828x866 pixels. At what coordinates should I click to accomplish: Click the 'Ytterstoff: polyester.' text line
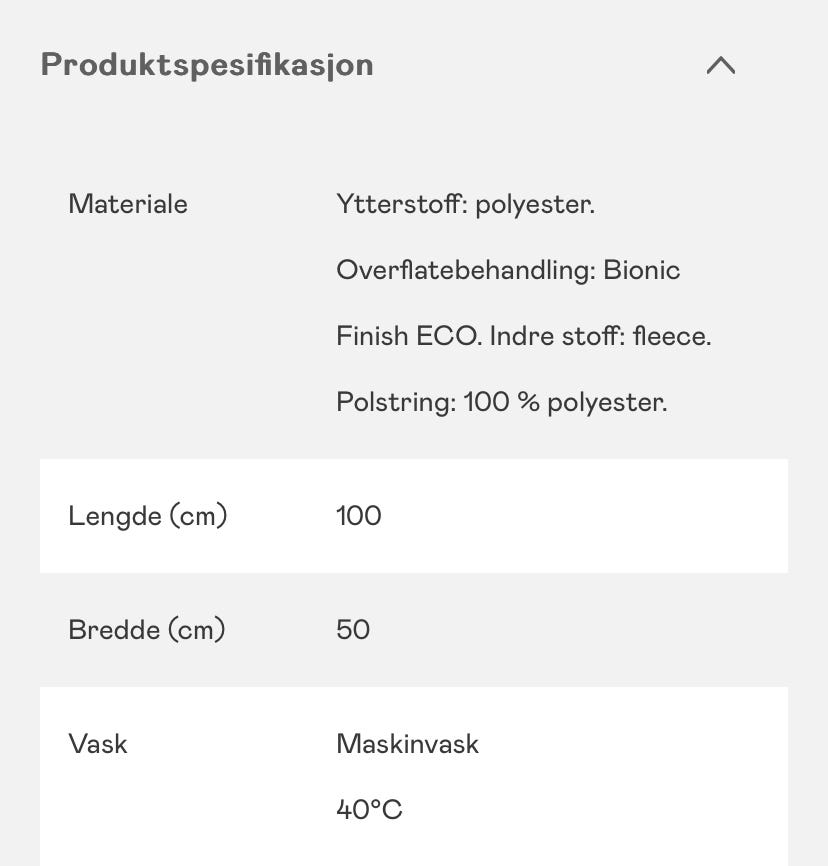tap(466, 205)
